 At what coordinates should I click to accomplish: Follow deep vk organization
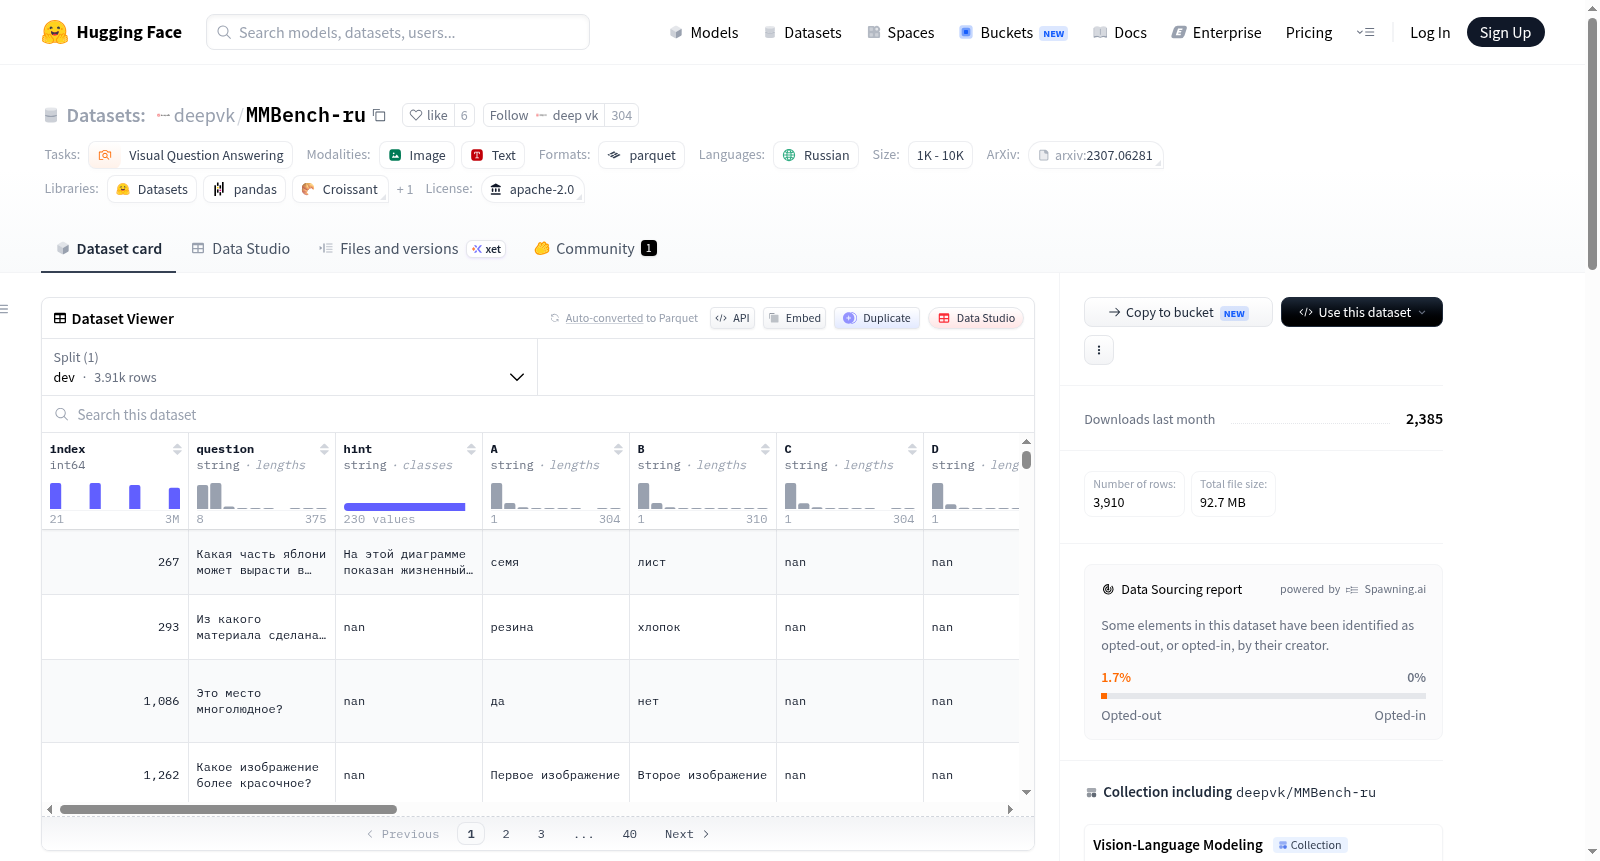click(x=544, y=115)
